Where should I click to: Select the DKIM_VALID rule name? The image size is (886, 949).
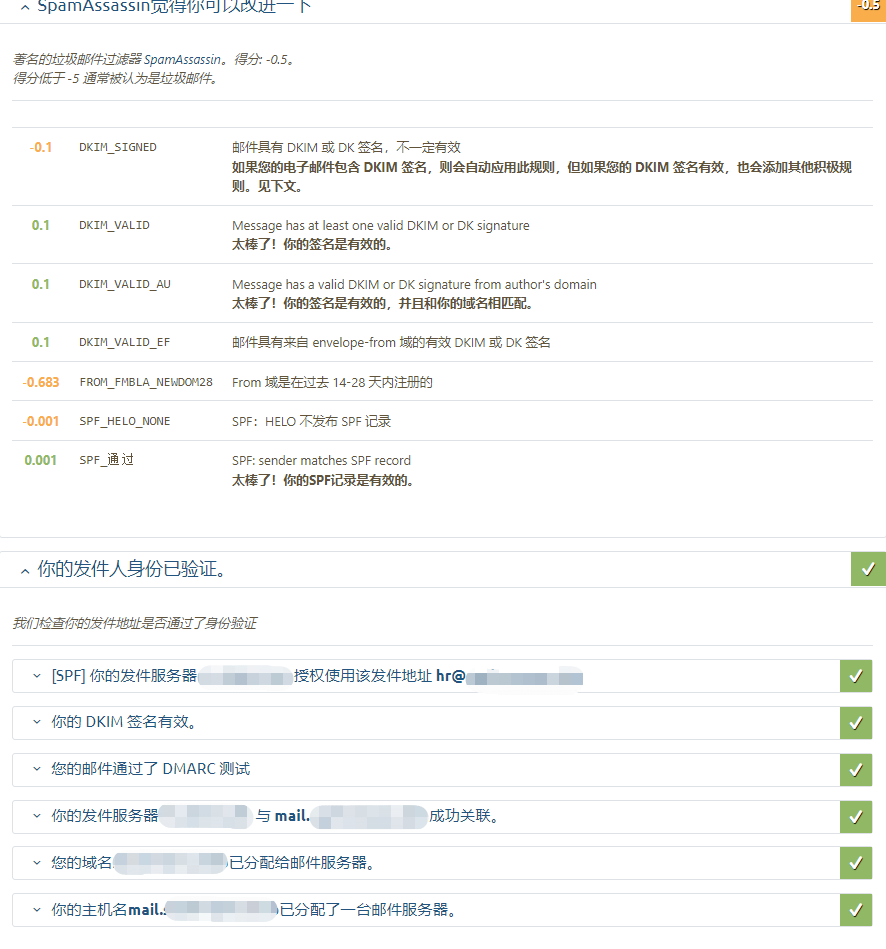tap(114, 225)
